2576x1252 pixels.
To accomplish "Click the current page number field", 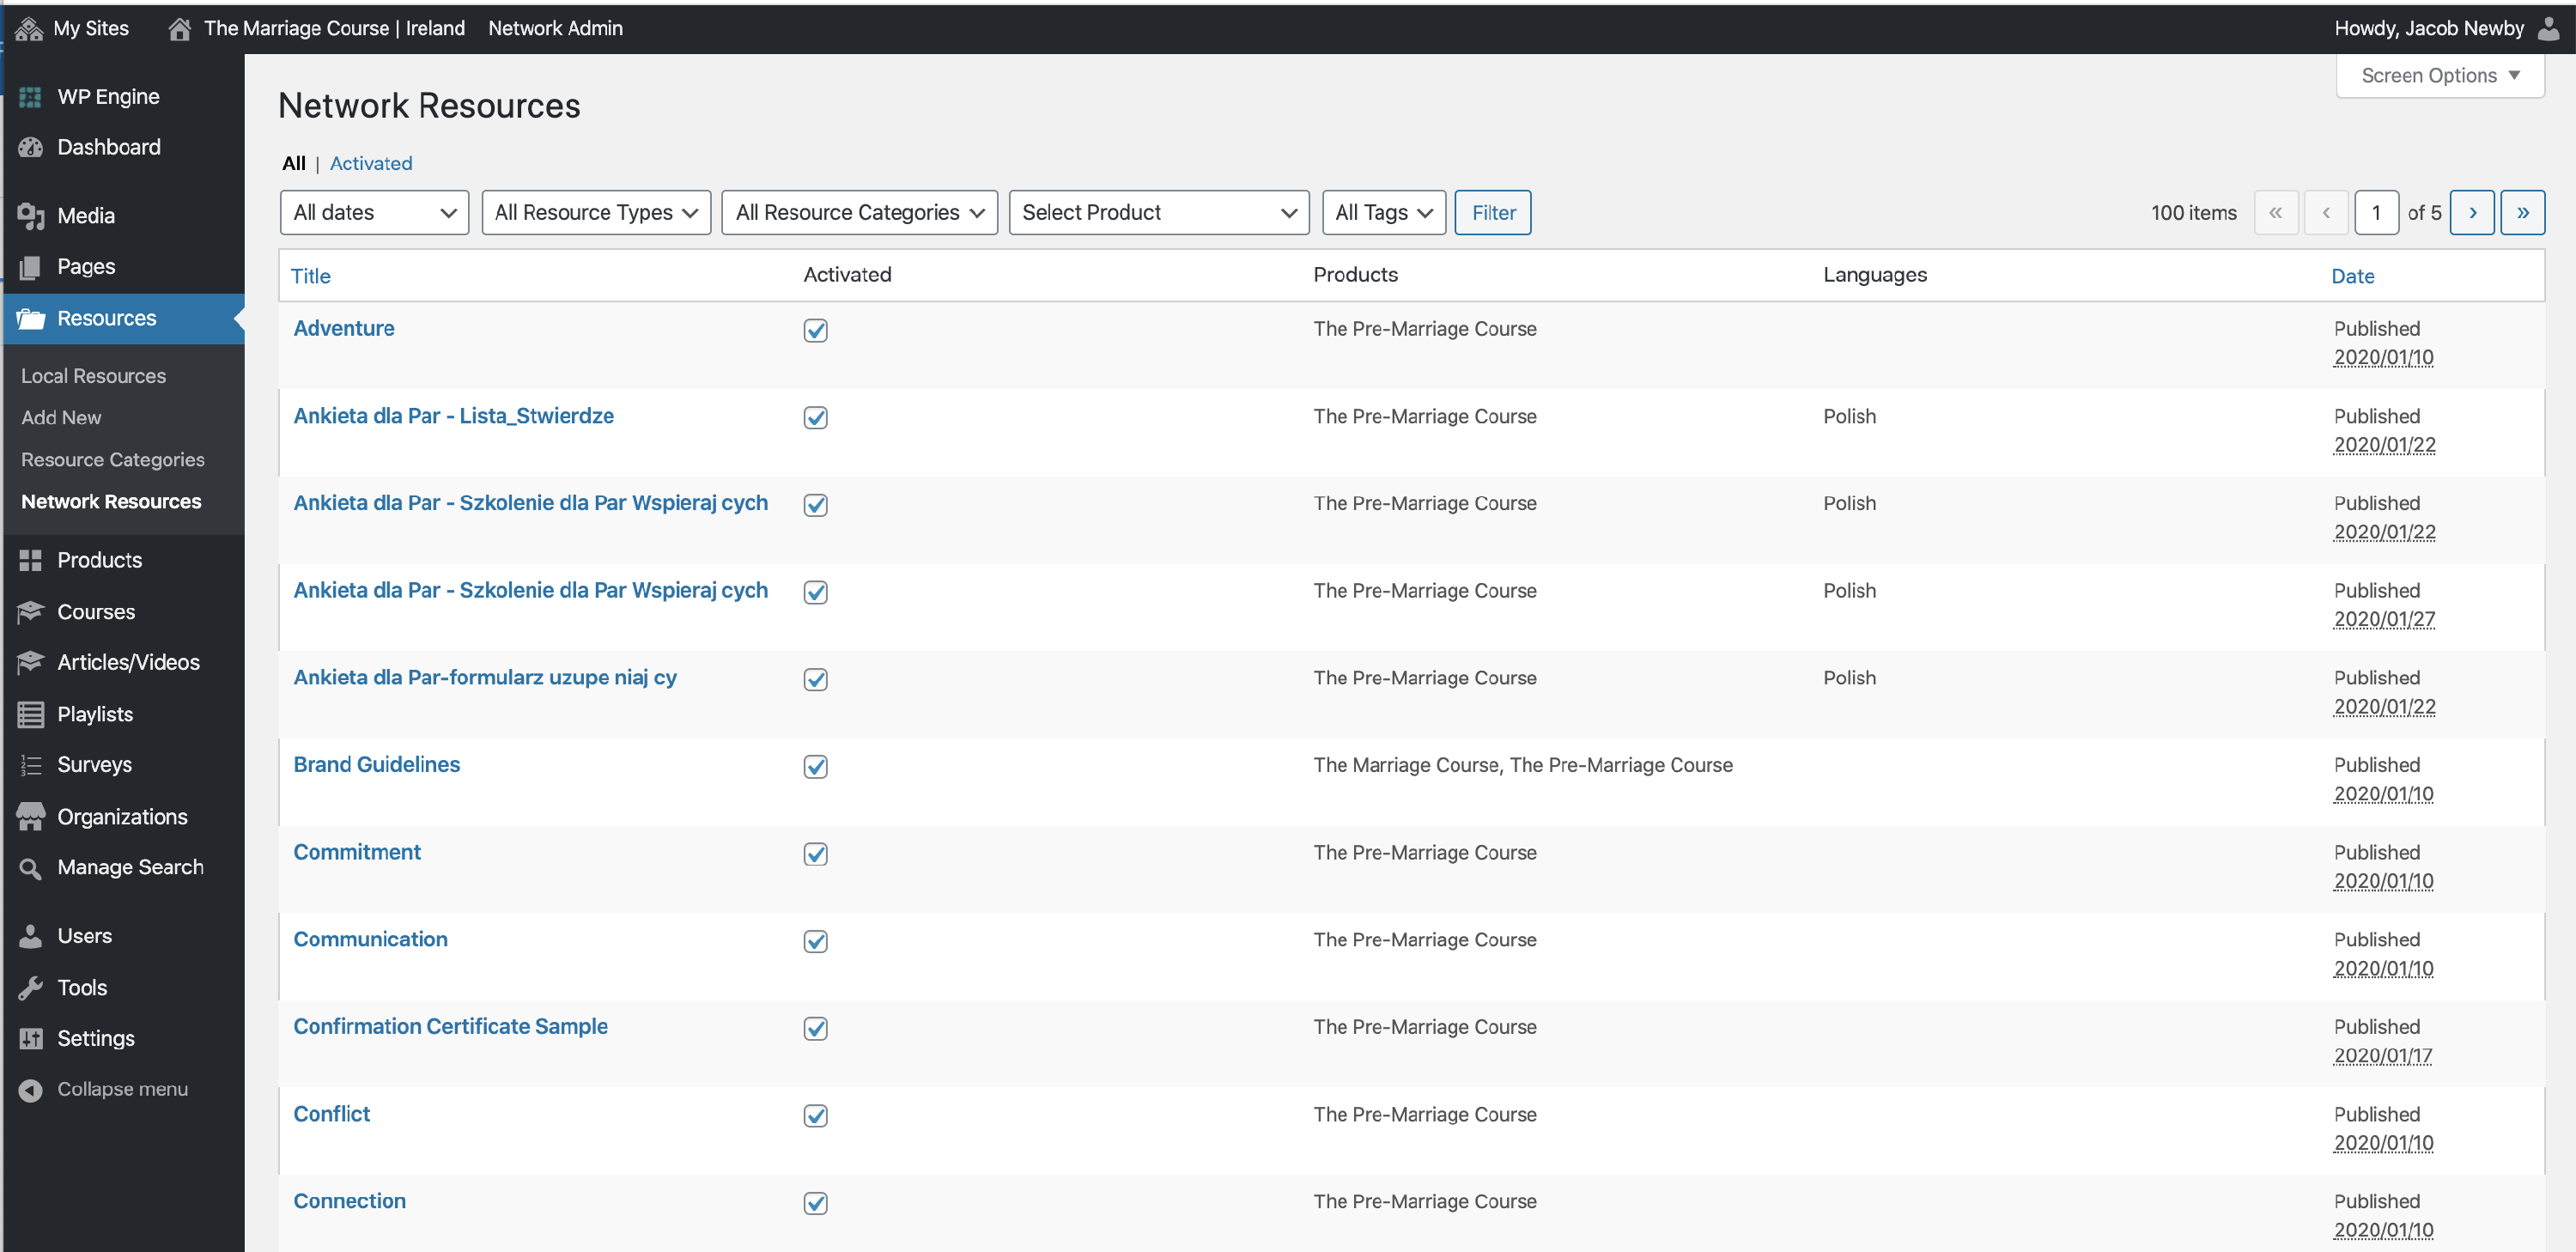I will [2375, 213].
